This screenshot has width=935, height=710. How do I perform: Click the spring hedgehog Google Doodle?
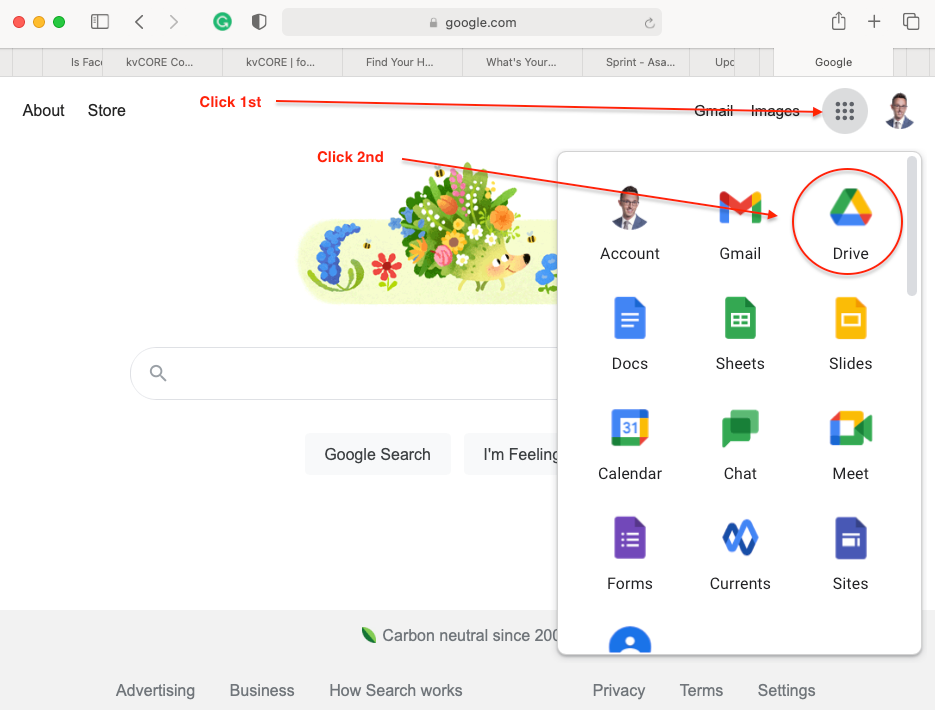(x=428, y=234)
